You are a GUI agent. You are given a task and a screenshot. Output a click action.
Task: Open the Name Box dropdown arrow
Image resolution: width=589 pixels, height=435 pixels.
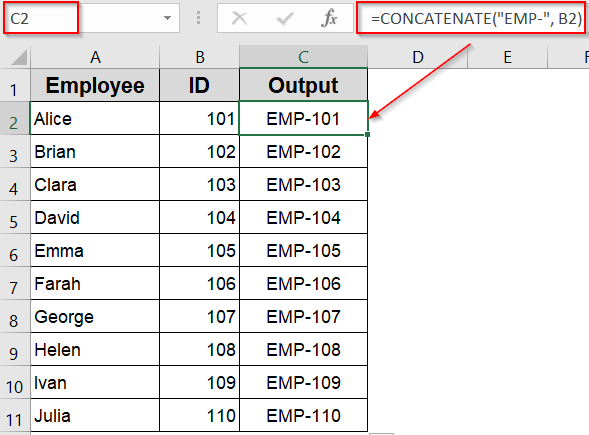pyautogui.click(x=168, y=18)
